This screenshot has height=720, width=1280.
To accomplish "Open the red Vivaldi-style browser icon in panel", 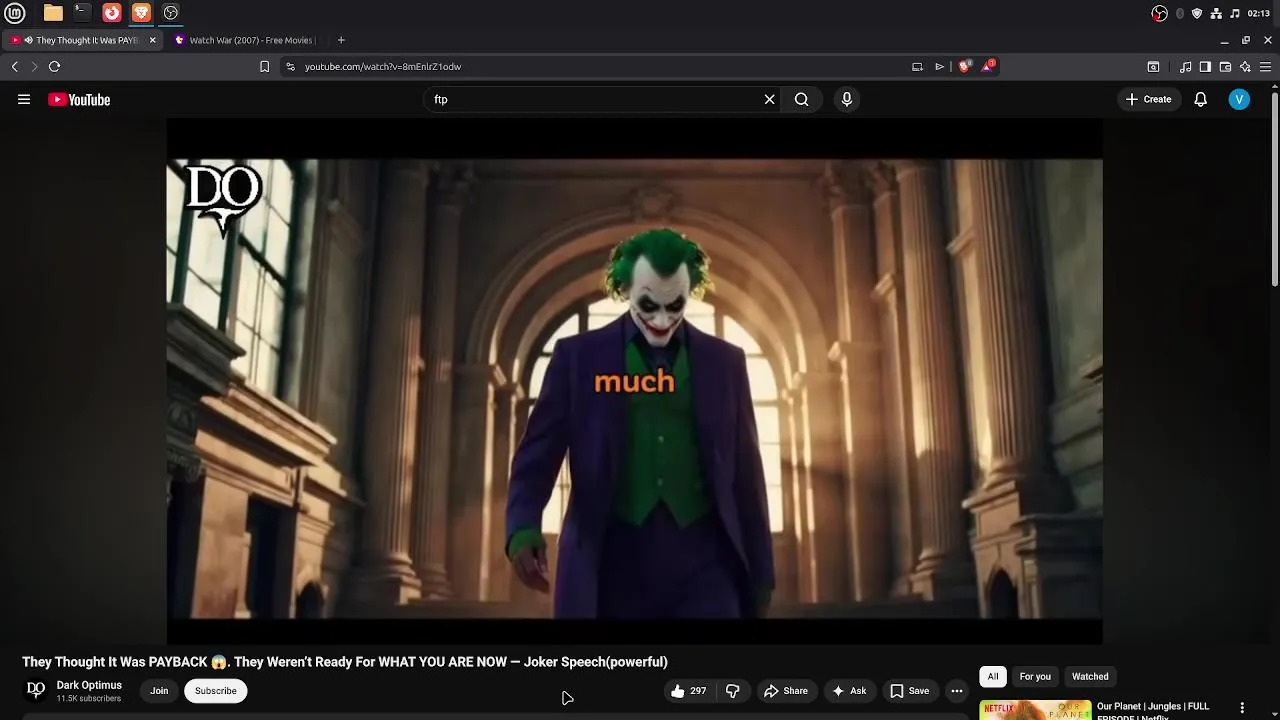I will pyautogui.click(x=112, y=13).
